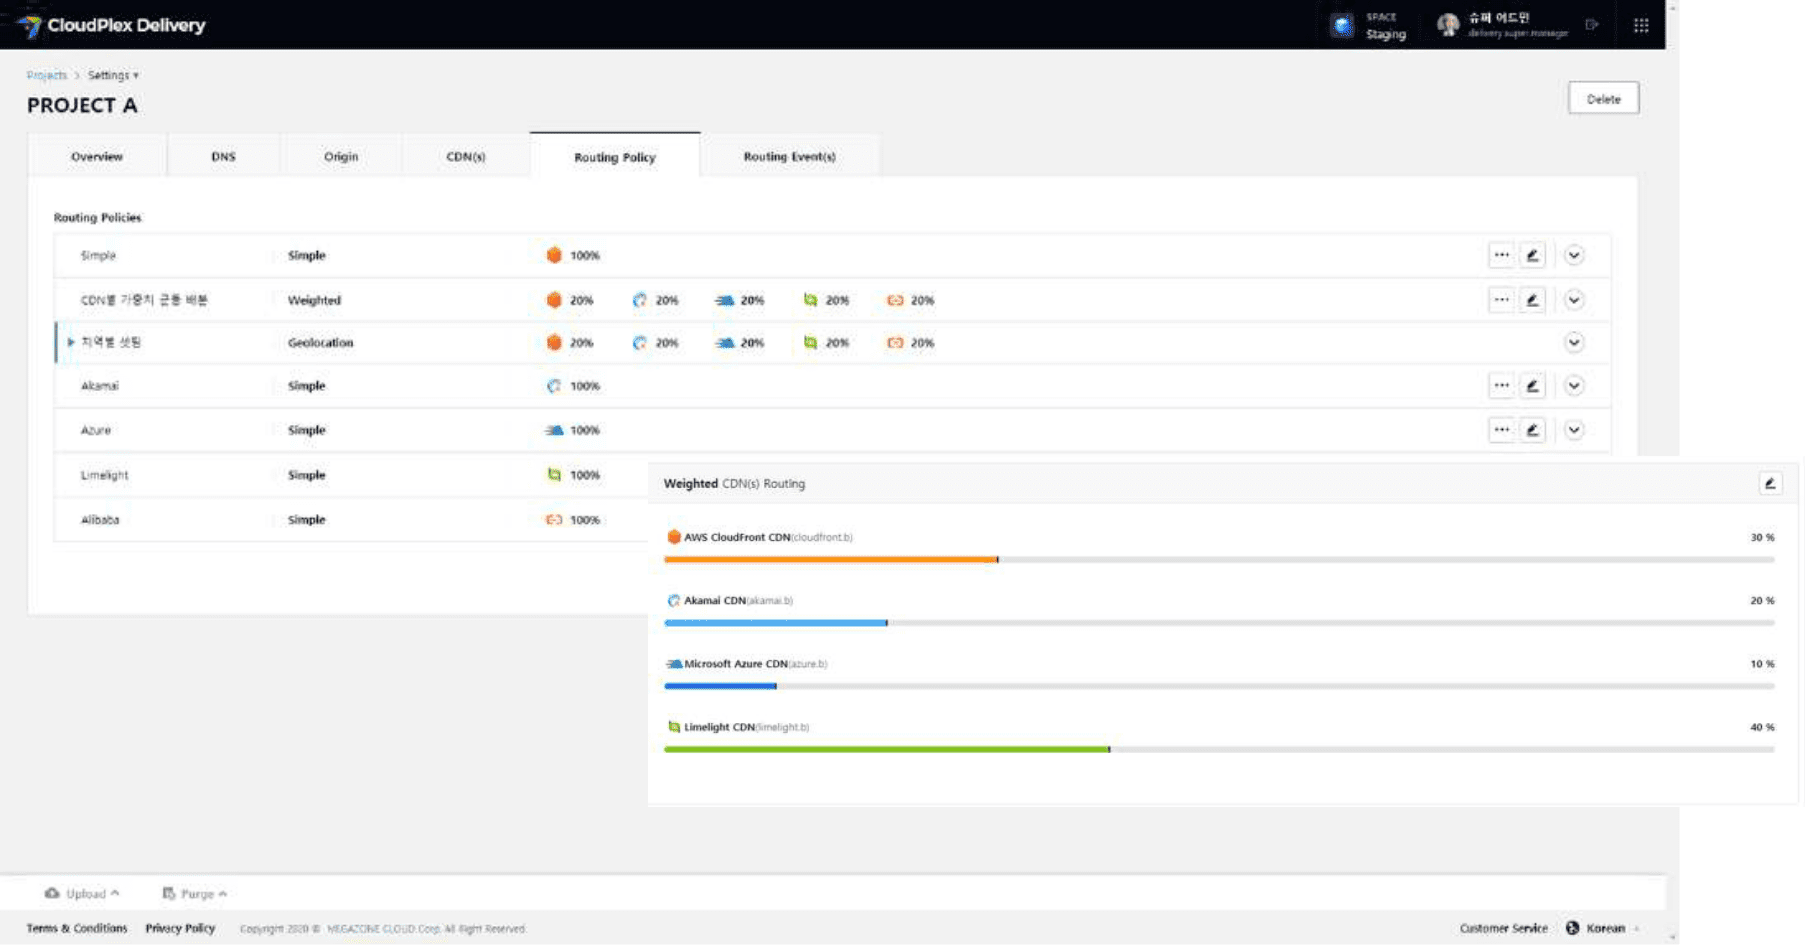Viewport: 1806px width, 946px height.
Task: Click the Microsoft Azure CDN weight bar
Action: tap(1219, 685)
